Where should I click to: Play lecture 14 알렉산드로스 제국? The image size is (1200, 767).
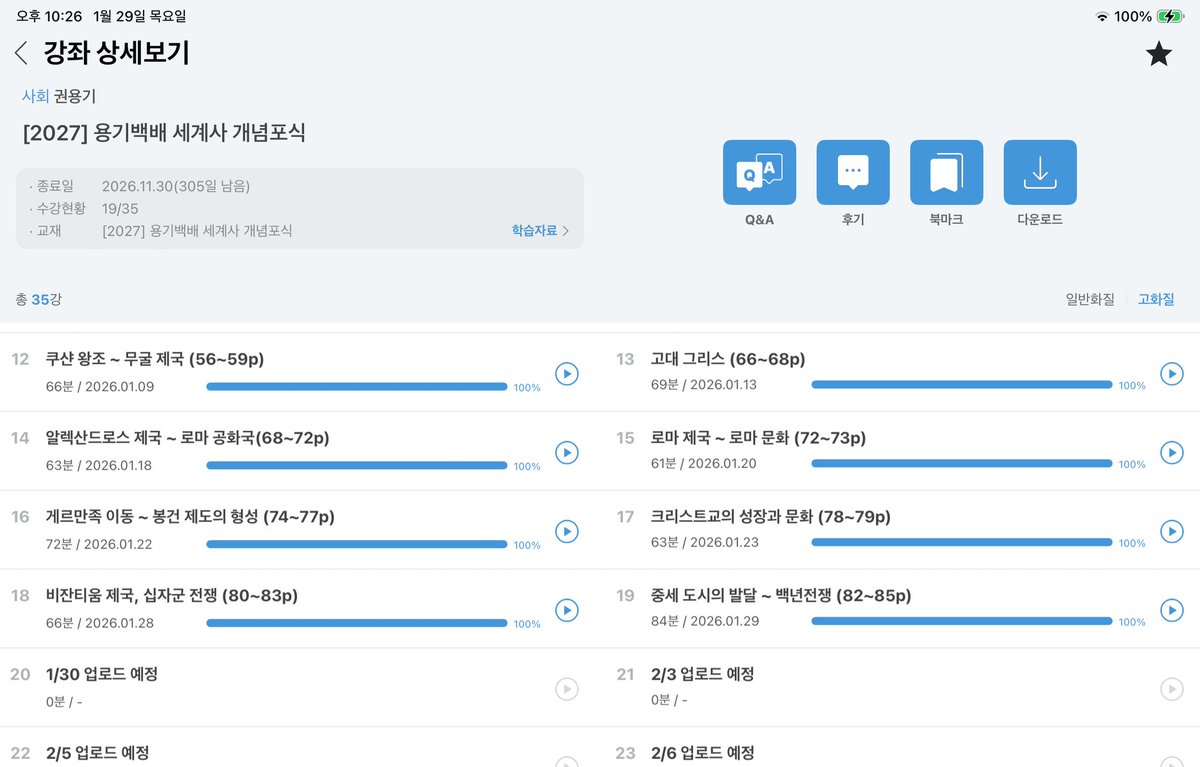[567, 453]
